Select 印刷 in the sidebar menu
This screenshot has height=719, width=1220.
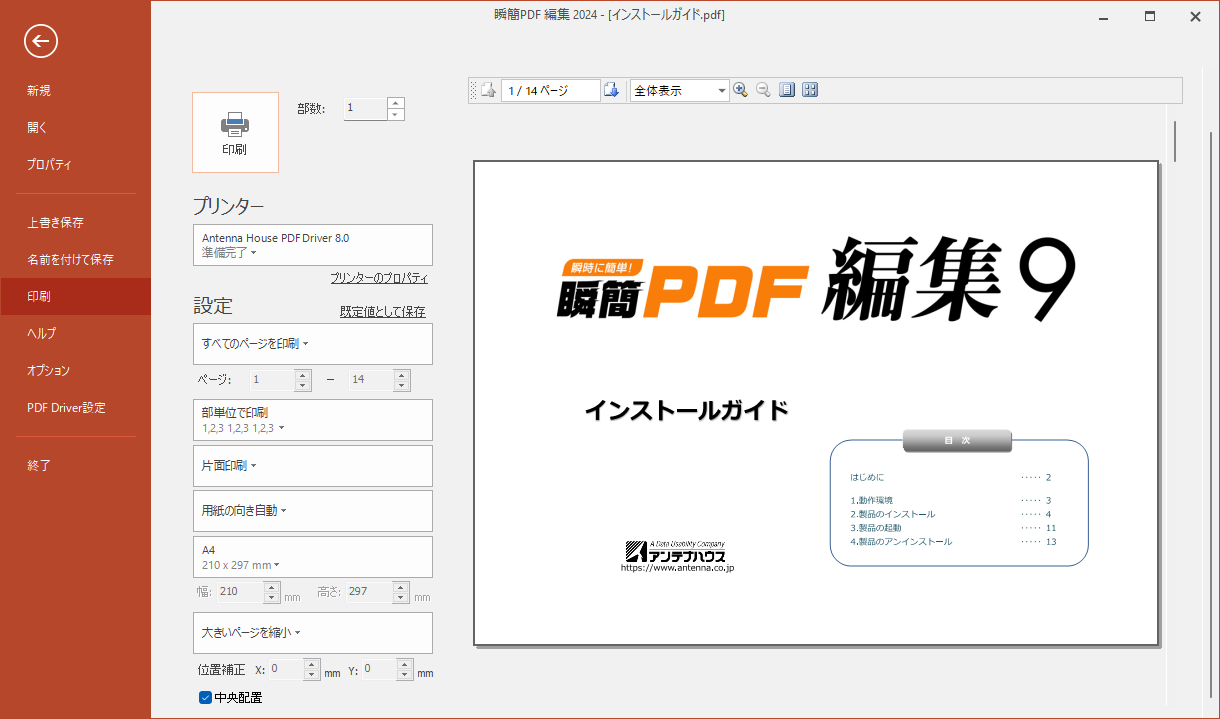(x=75, y=296)
